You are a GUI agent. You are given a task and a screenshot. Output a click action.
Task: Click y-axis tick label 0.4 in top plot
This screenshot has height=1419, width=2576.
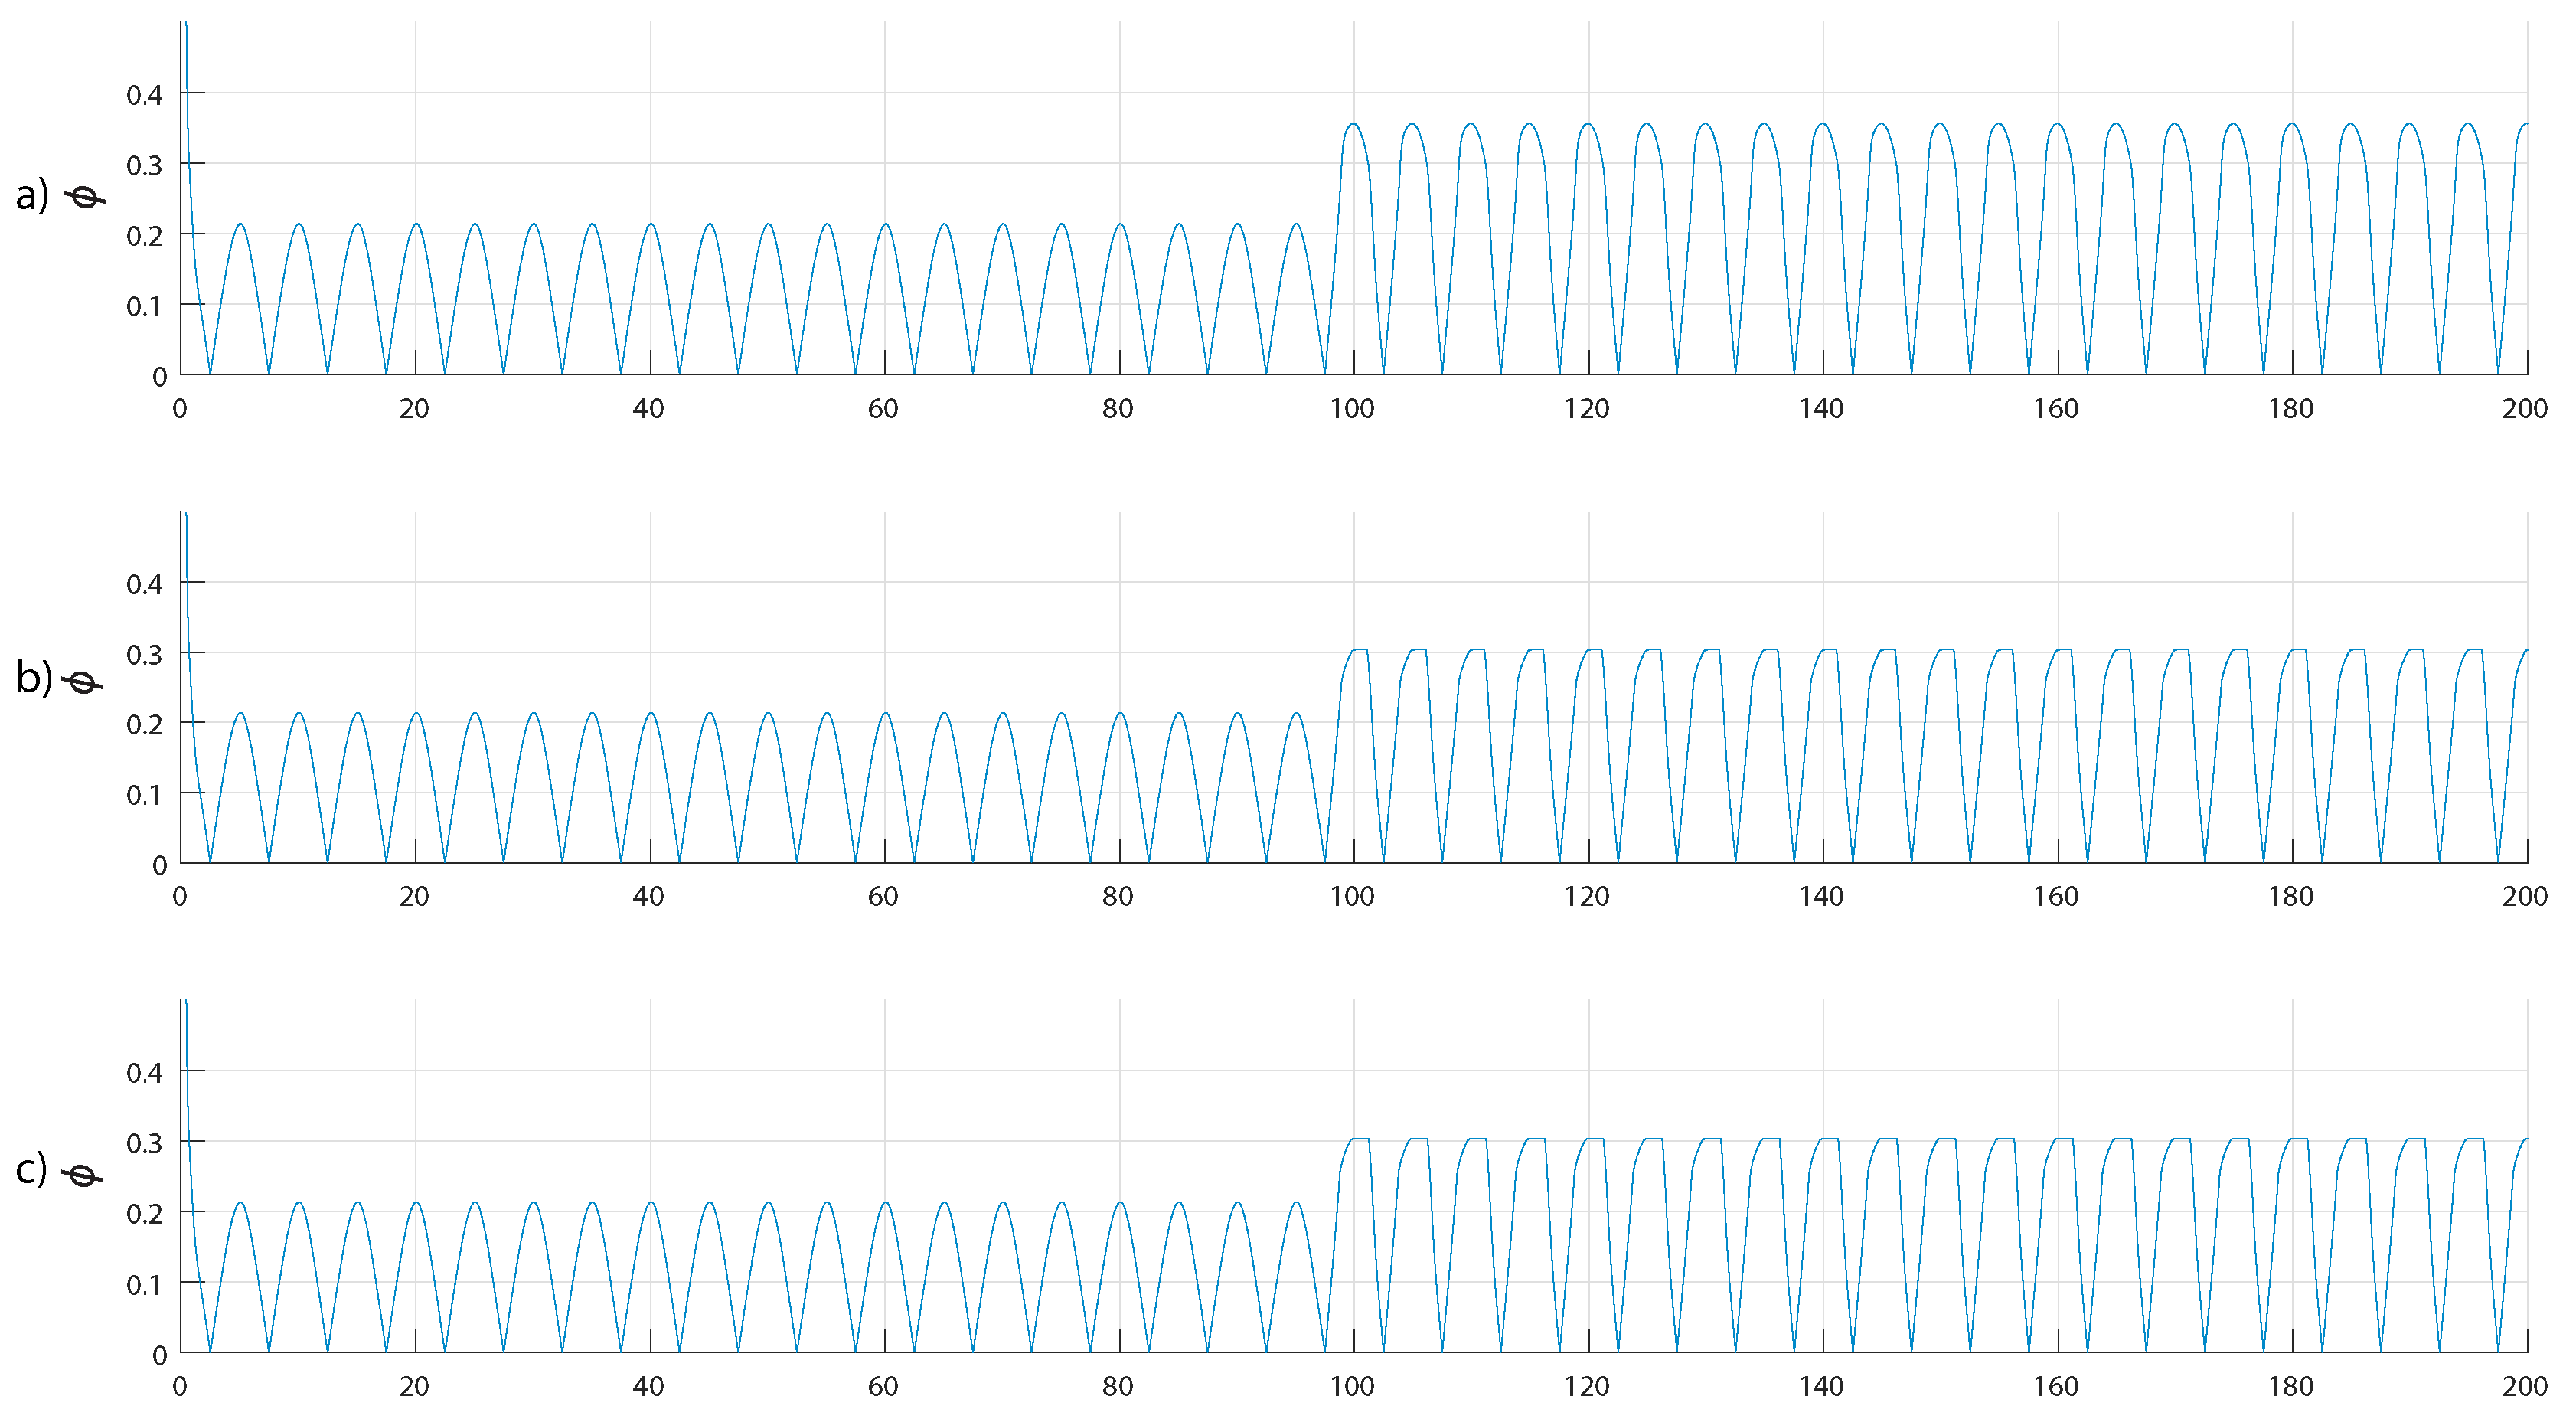(144, 95)
